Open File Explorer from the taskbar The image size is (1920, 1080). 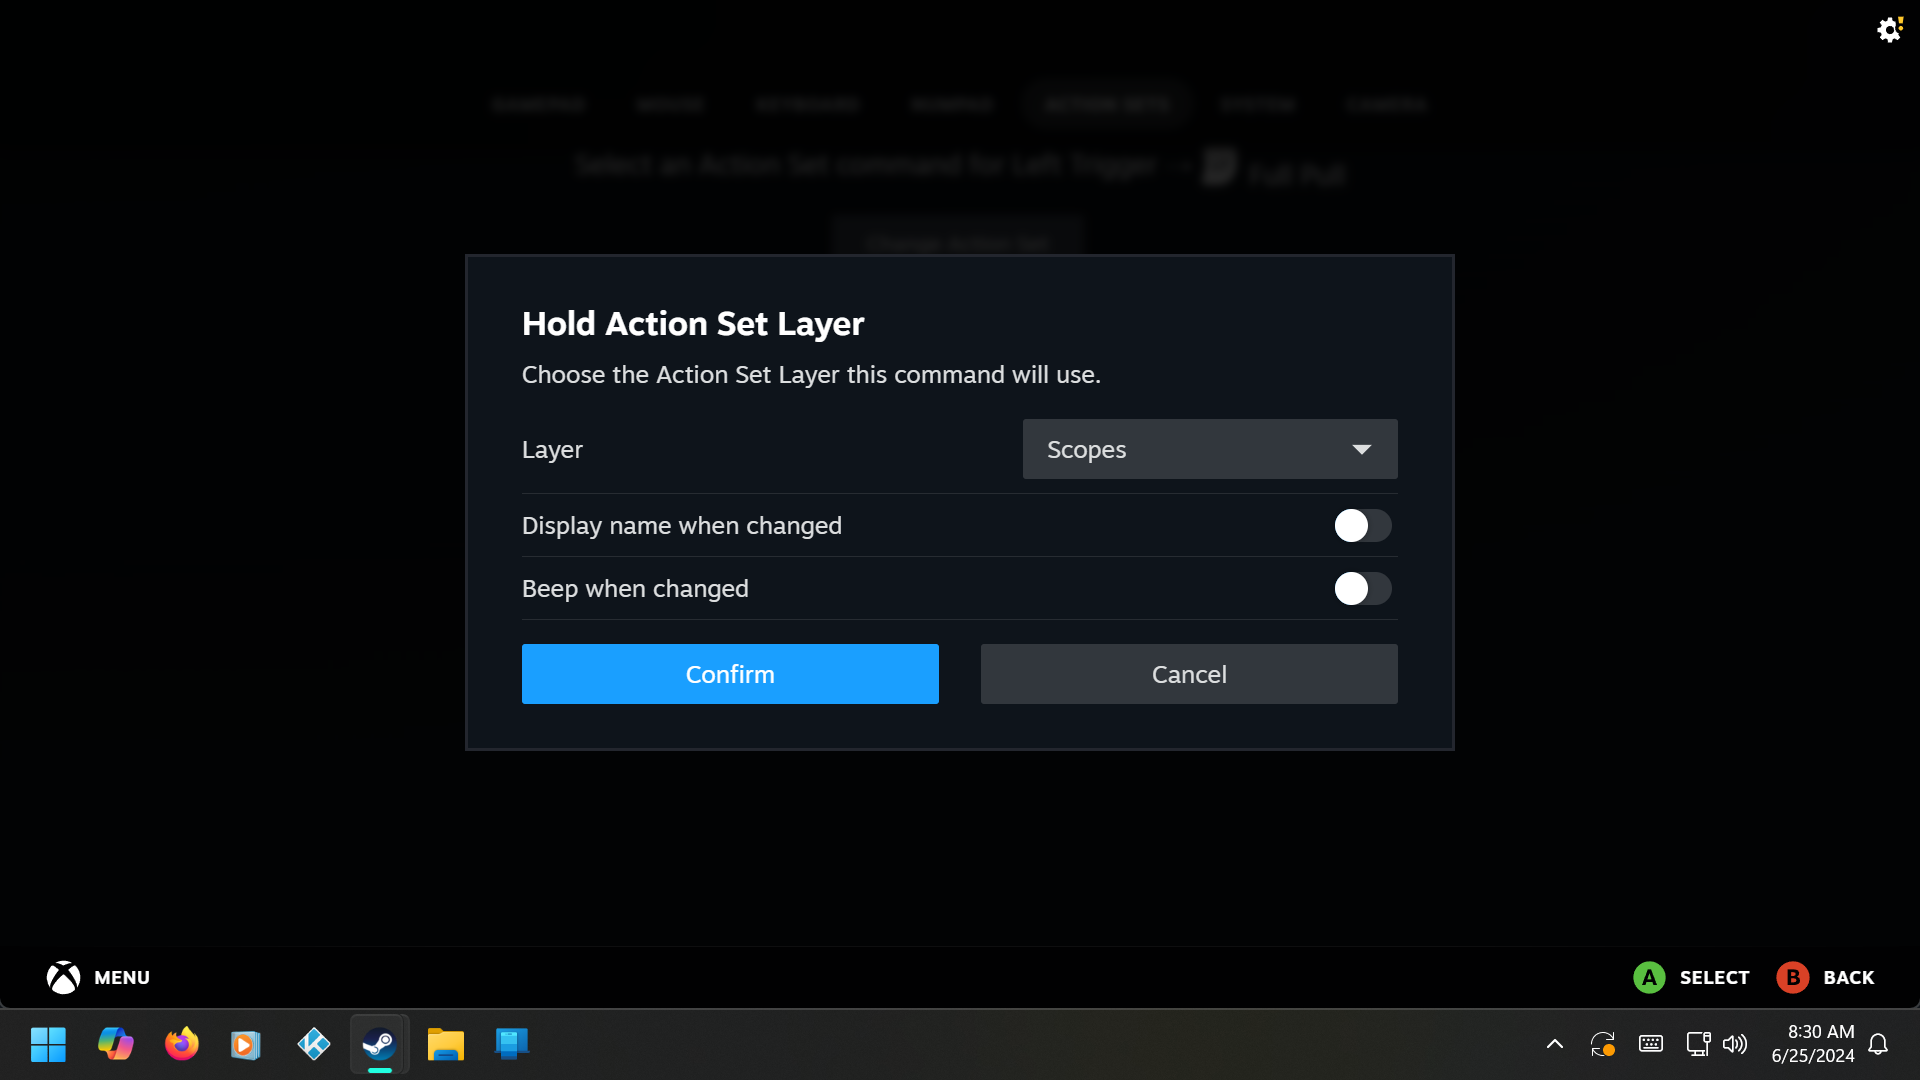(x=445, y=1044)
